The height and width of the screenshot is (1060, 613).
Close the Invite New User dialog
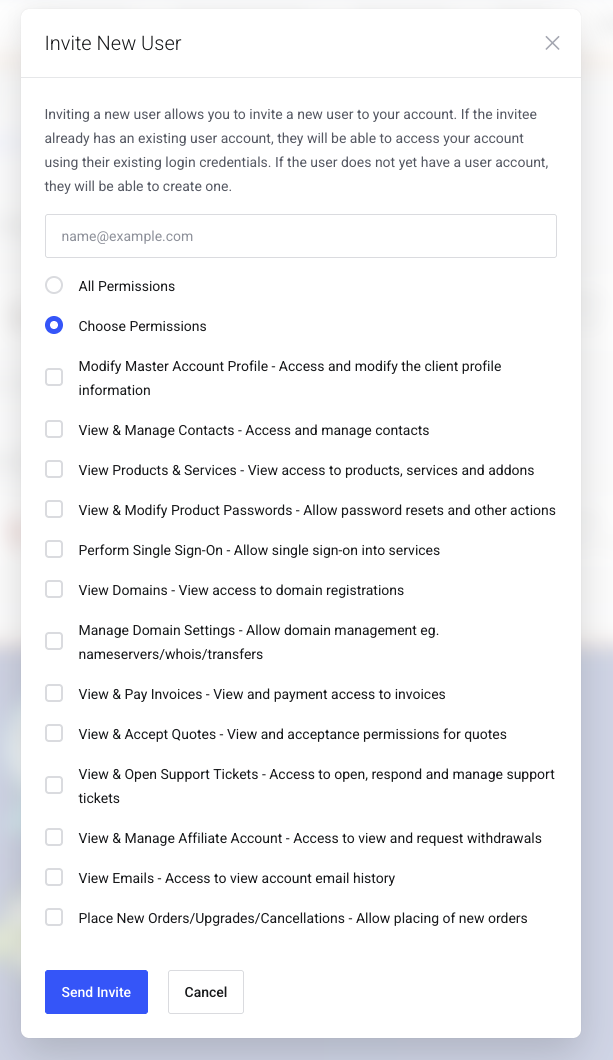(552, 43)
